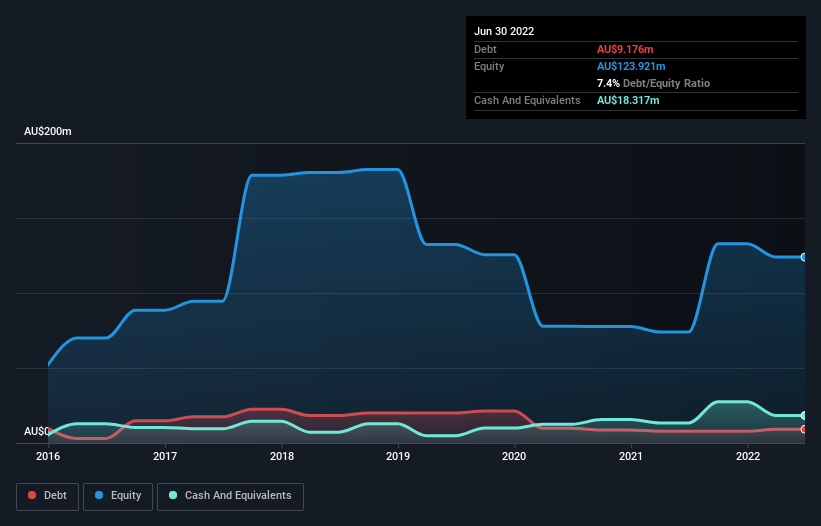Click the red Debt endpoint marker
821x526 pixels.
click(804, 429)
